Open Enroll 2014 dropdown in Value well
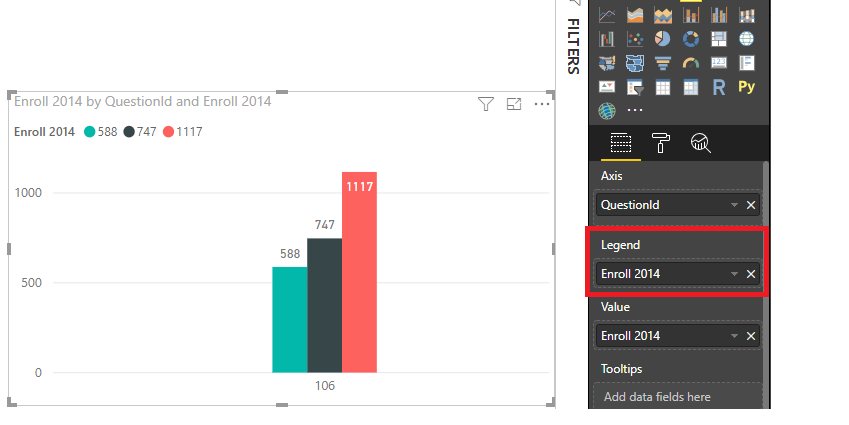 pos(734,336)
